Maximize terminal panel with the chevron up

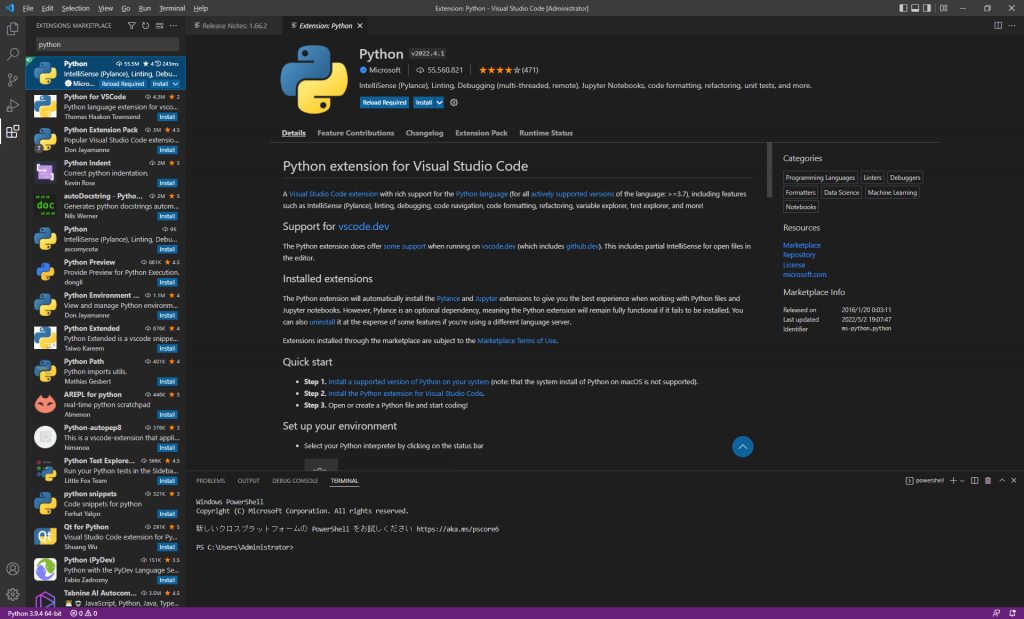(1000, 480)
